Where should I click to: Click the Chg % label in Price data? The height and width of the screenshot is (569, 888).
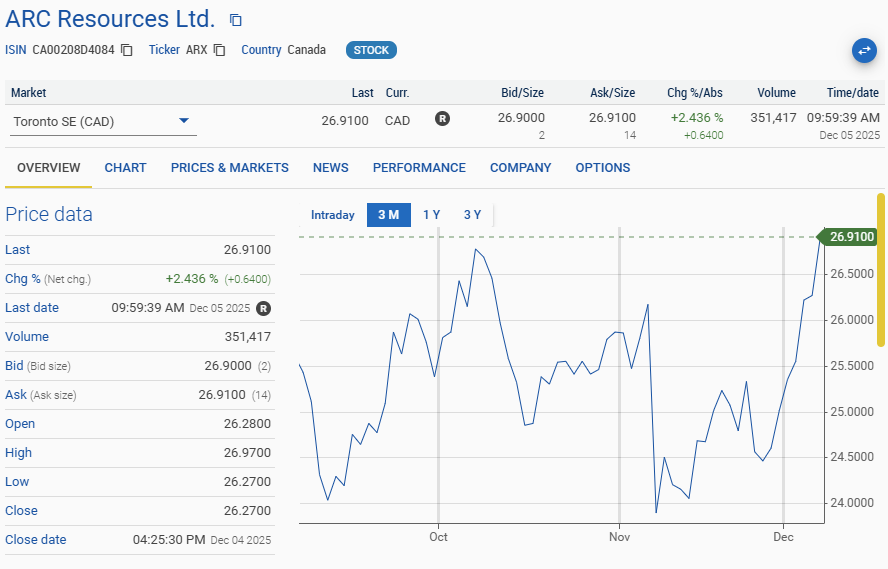[x=23, y=279]
